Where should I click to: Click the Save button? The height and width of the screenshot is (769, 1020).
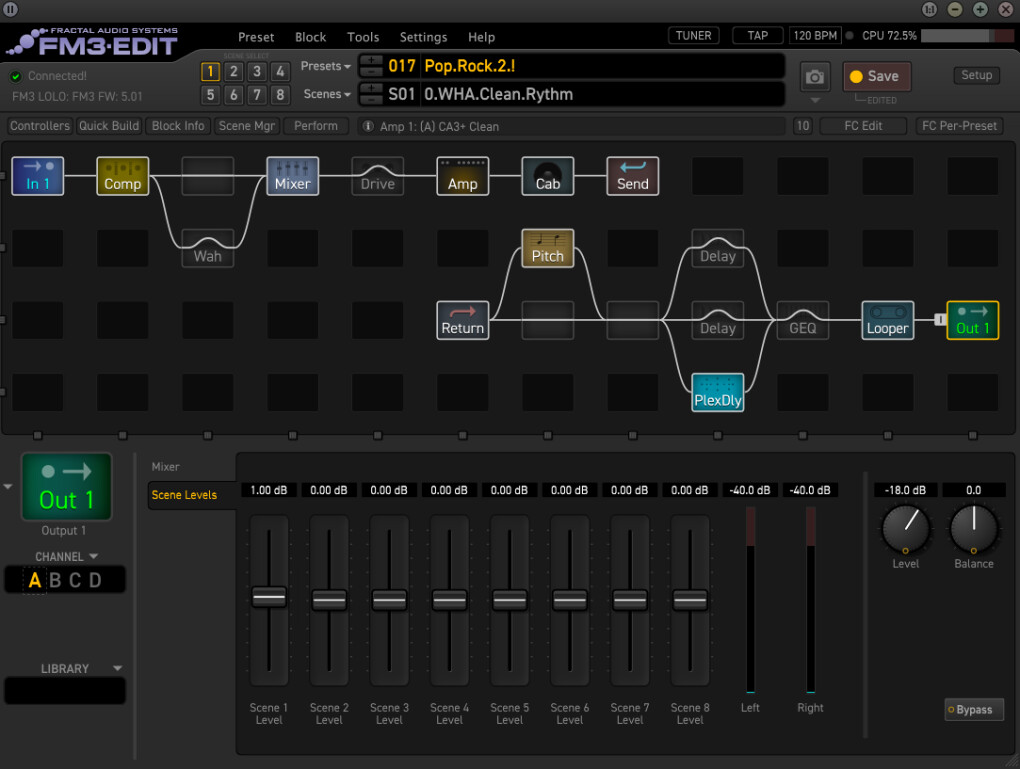[x=876, y=76]
